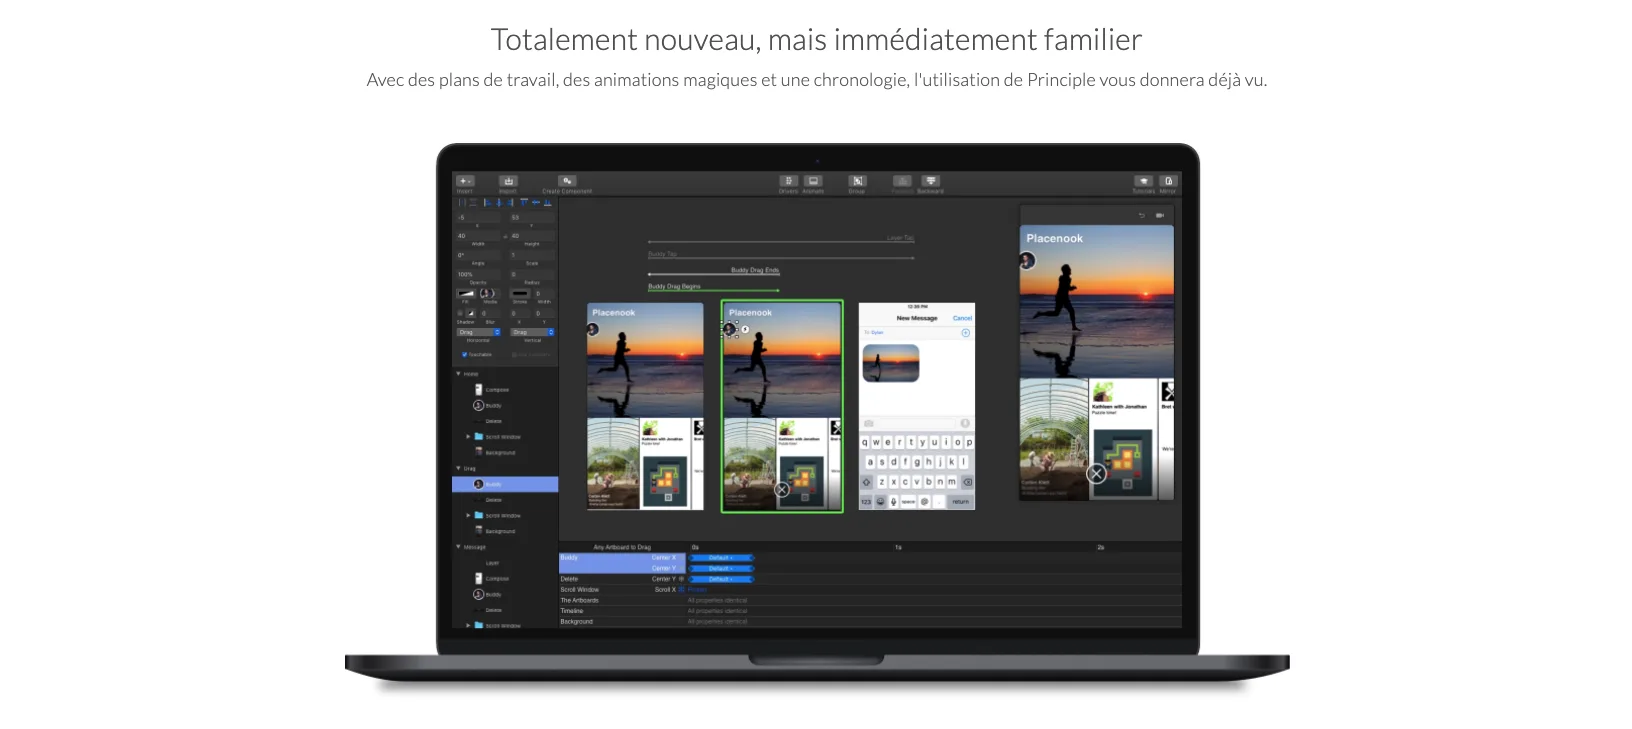Click the Group toolbar icon
Viewport: 1632px width, 729px height.
857,181
